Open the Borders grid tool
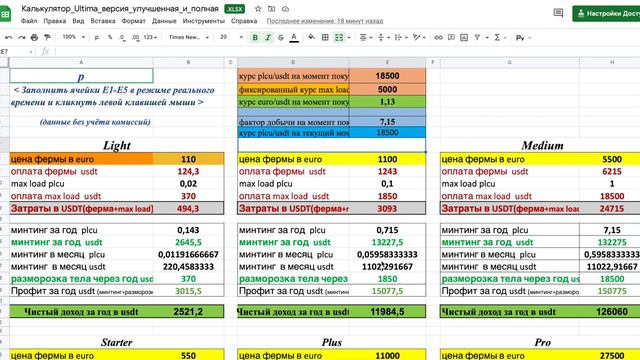The width and height of the screenshot is (640, 360). pos(325,38)
